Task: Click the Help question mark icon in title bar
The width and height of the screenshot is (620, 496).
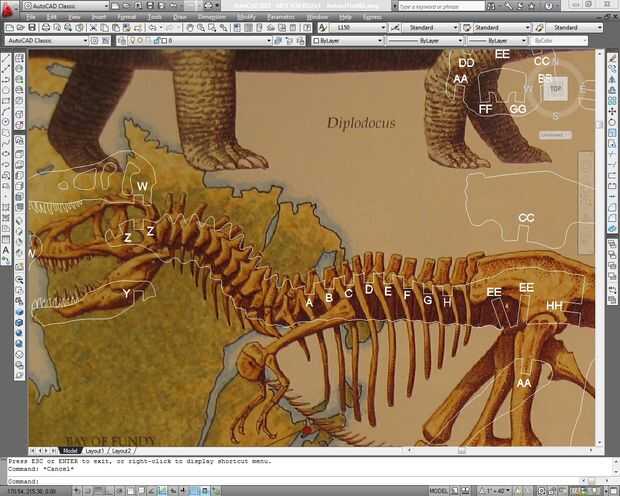Action: (x=548, y=6)
